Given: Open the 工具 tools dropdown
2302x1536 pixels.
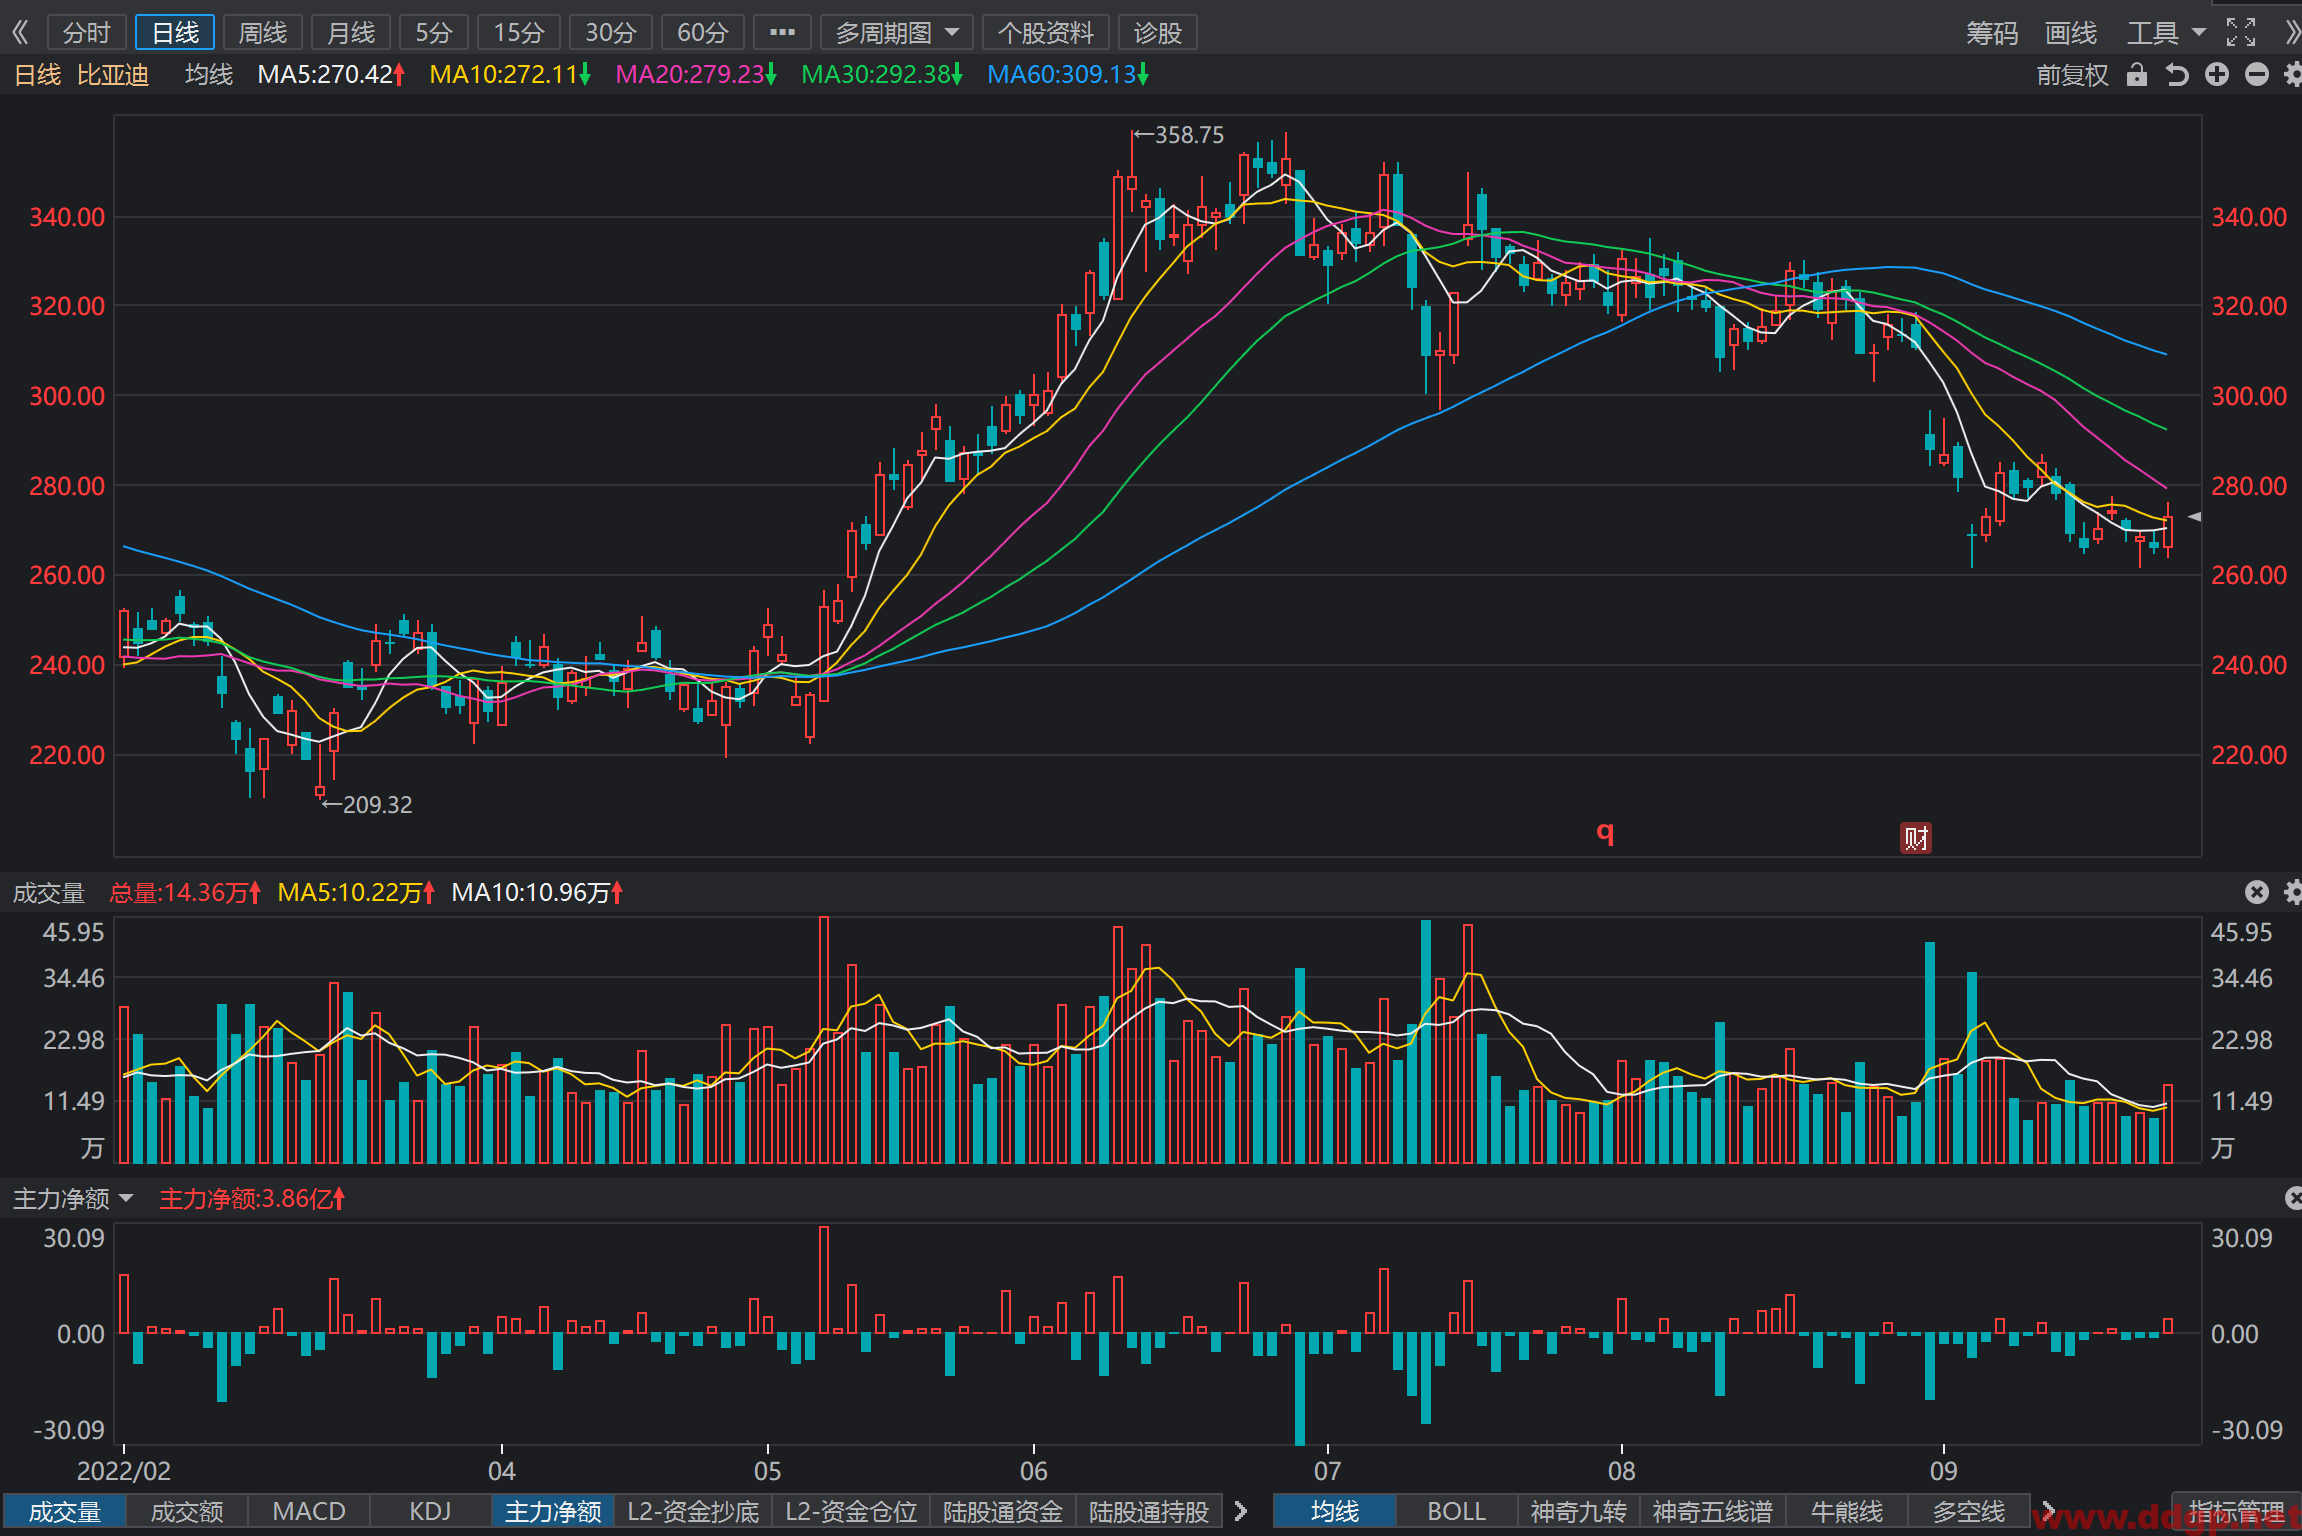Looking at the screenshot, I should [x=2166, y=33].
